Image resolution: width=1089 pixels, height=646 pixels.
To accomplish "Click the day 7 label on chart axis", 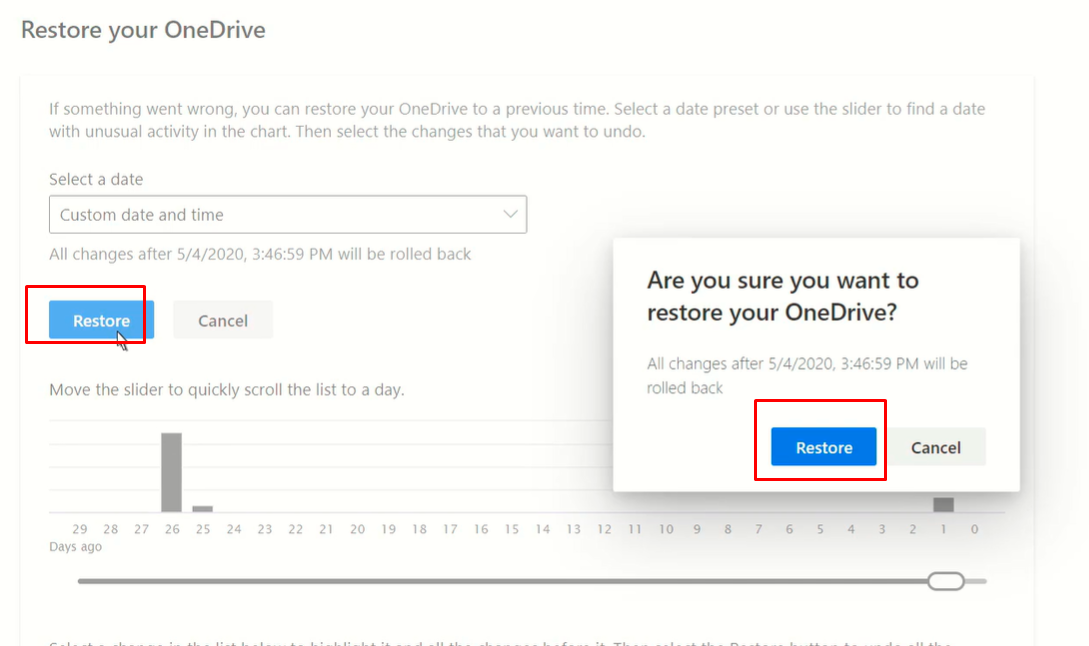I will [x=758, y=529].
